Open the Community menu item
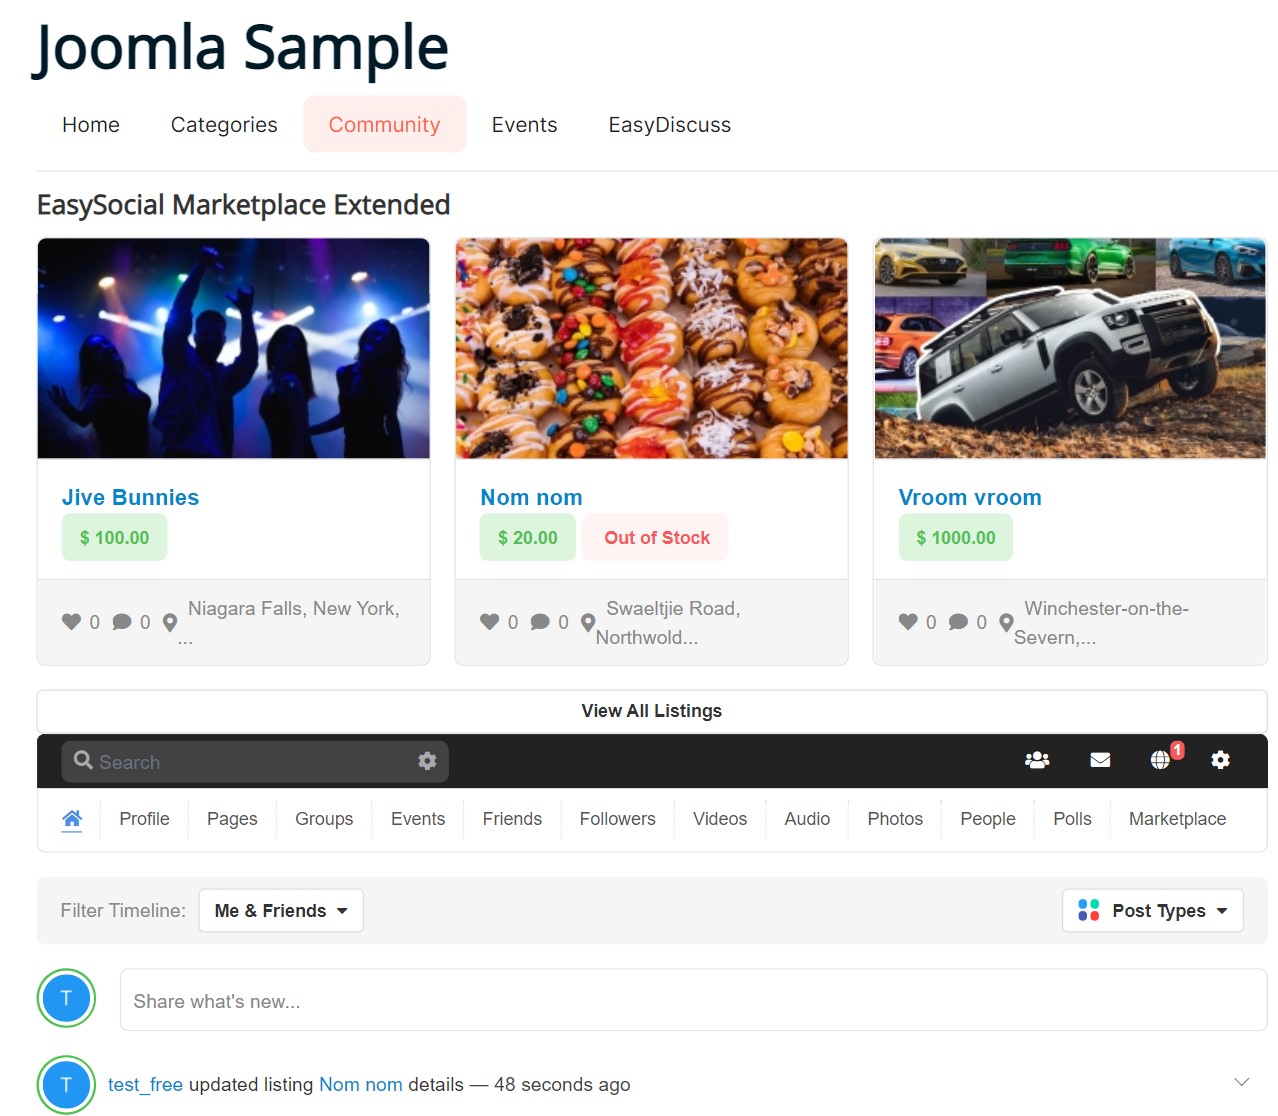The height and width of the screenshot is (1116, 1278). (385, 125)
